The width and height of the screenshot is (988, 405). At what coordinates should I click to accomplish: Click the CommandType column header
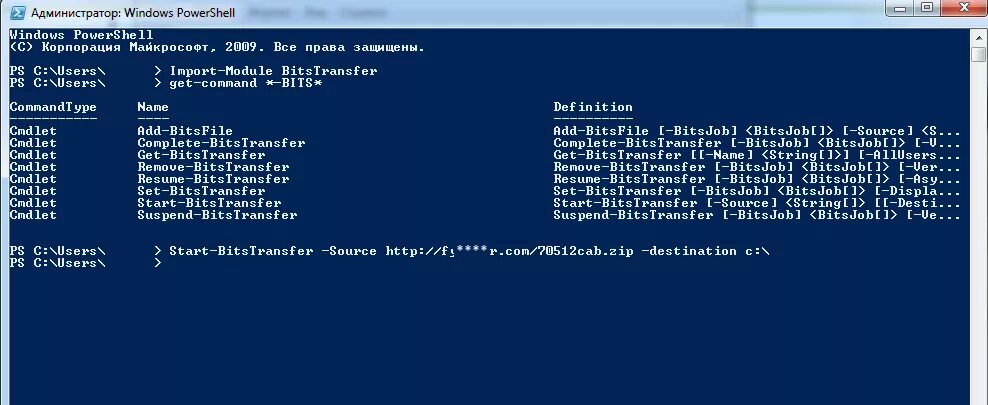pyautogui.click(x=53, y=107)
